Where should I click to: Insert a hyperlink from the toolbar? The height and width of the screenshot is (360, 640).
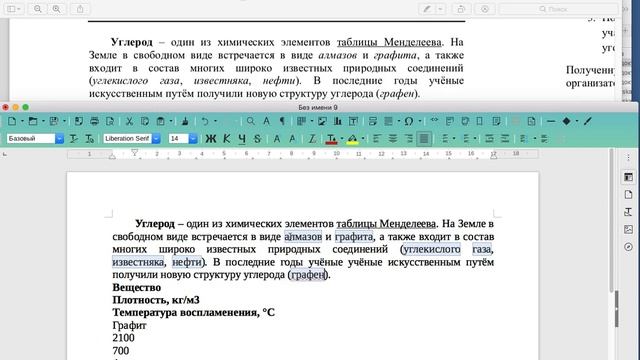[434, 120]
